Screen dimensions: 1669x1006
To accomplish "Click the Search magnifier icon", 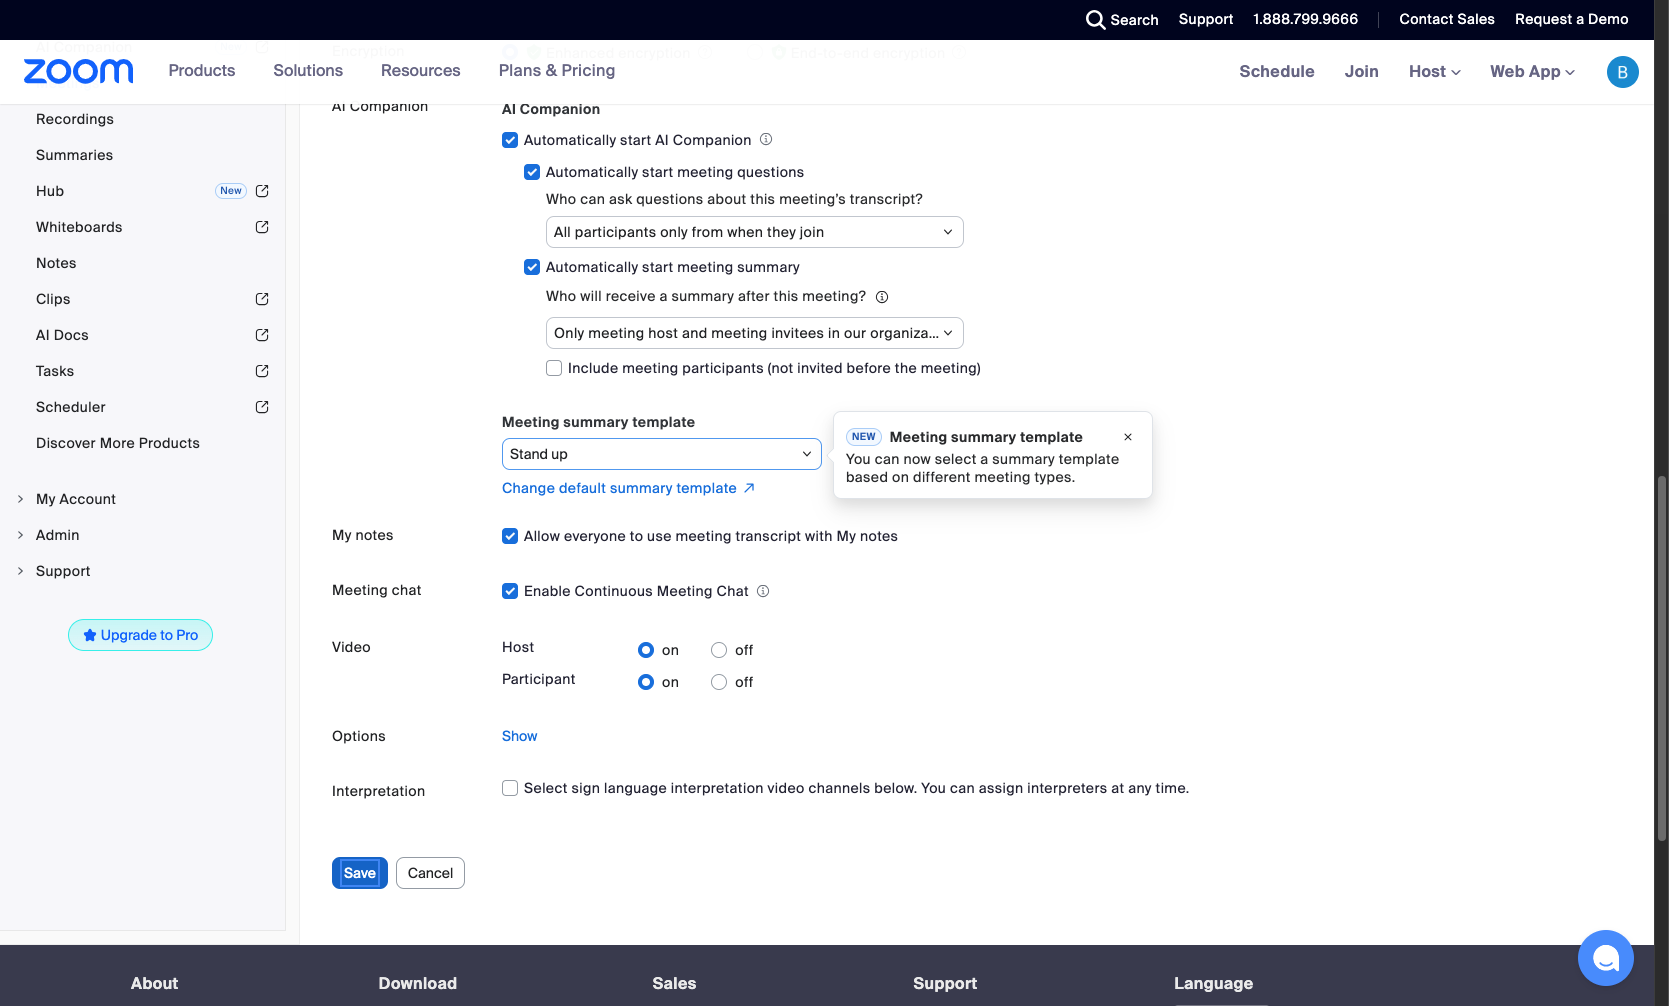I will 1095,20.
